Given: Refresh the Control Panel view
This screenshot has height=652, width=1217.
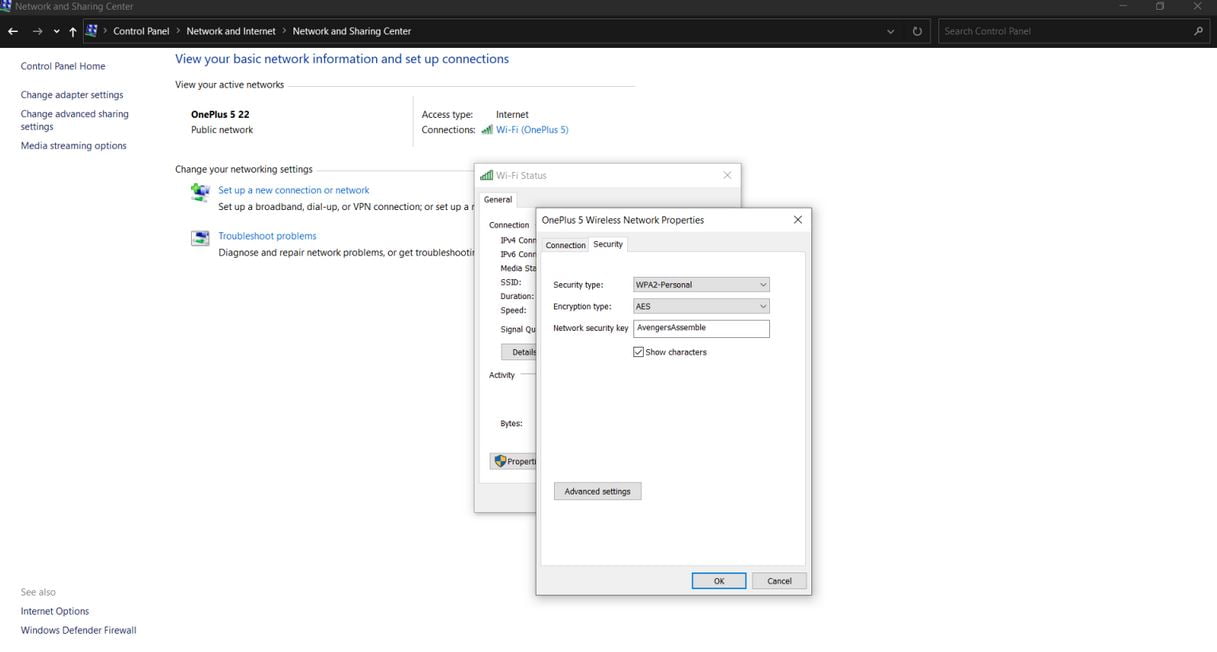Looking at the screenshot, I should click(x=917, y=31).
